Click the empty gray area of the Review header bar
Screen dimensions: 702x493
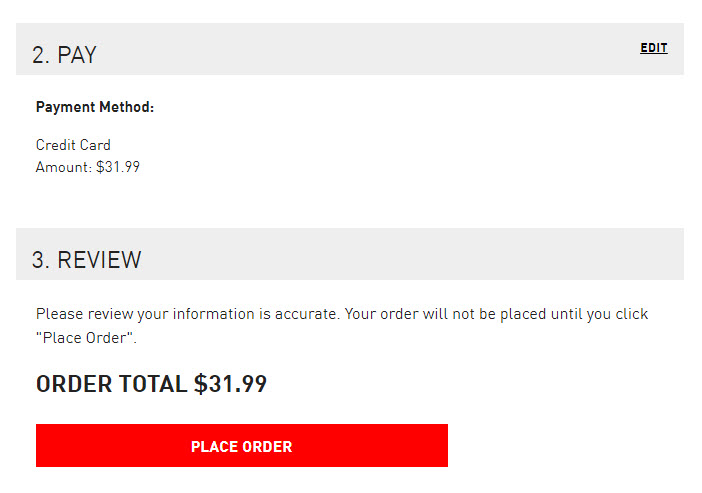click(403, 254)
